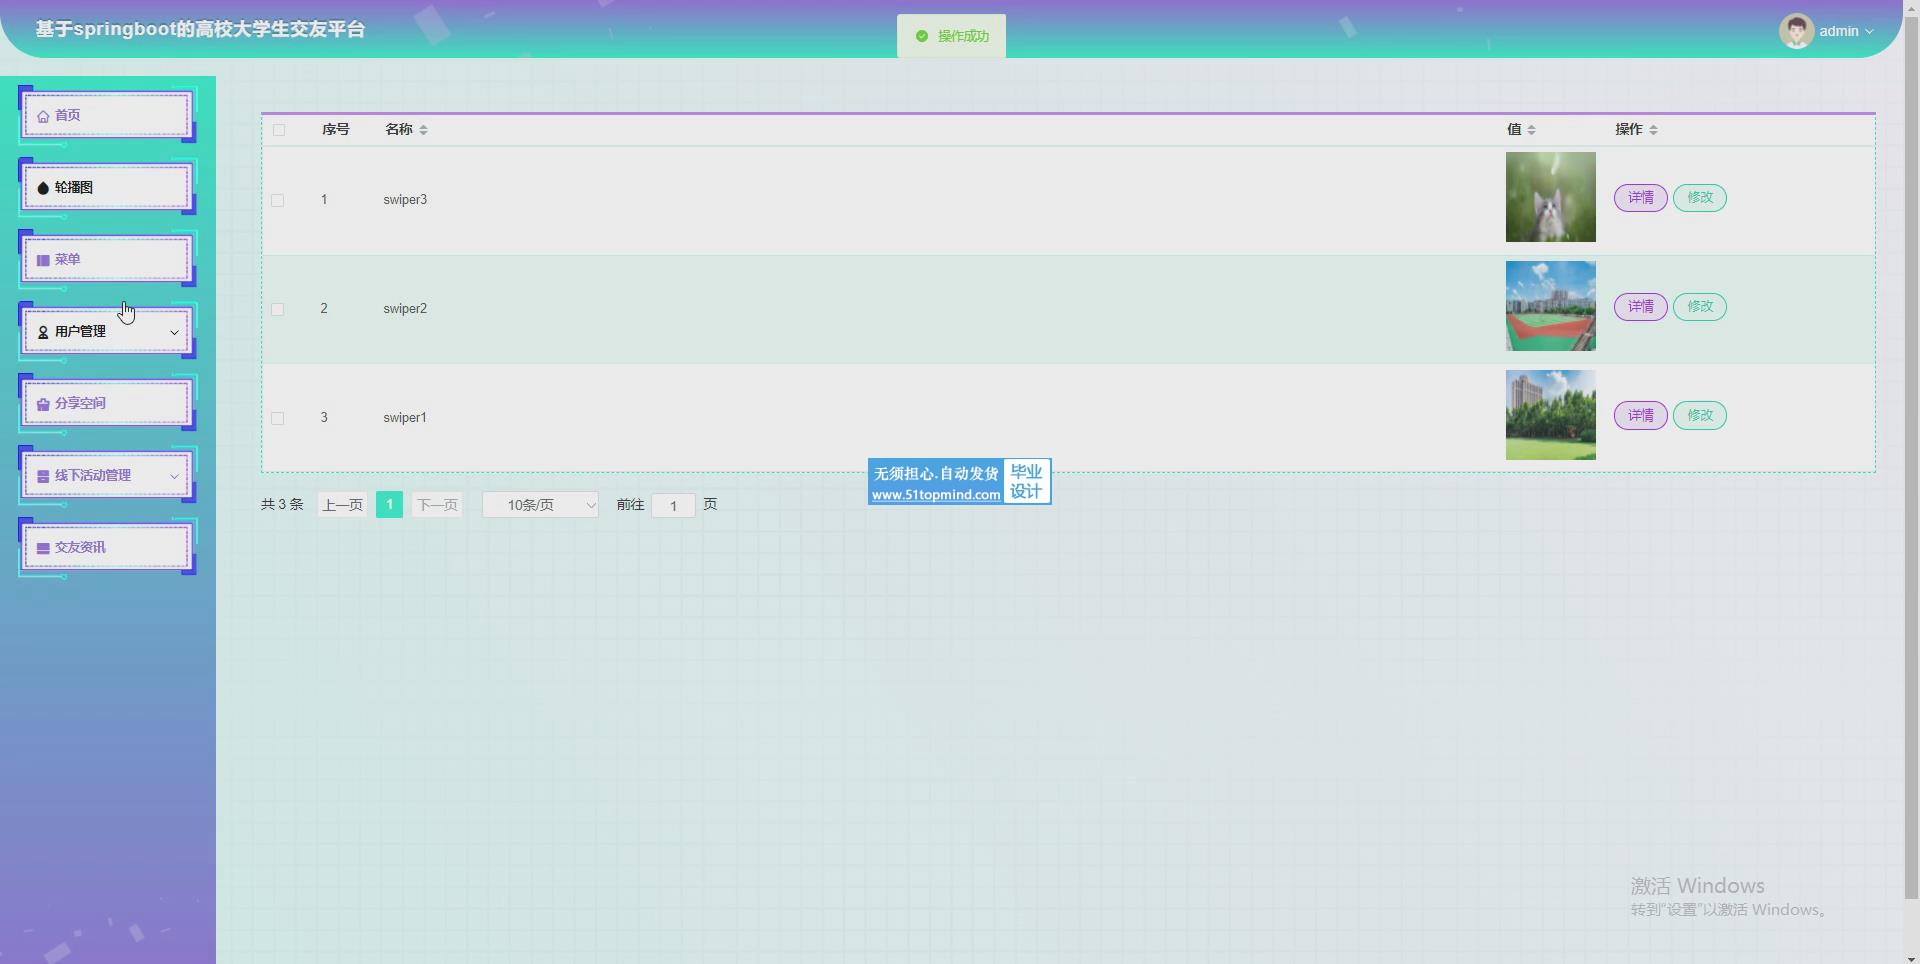Image resolution: width=1920 pixels, height=964 pixels.
Task: Click the swiper1 building thumbnail image
Action: 1550,415
